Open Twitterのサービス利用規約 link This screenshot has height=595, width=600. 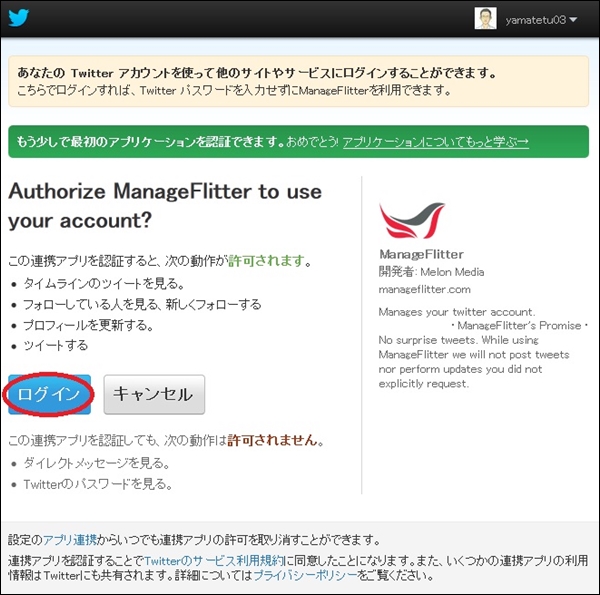click(214, 561)
